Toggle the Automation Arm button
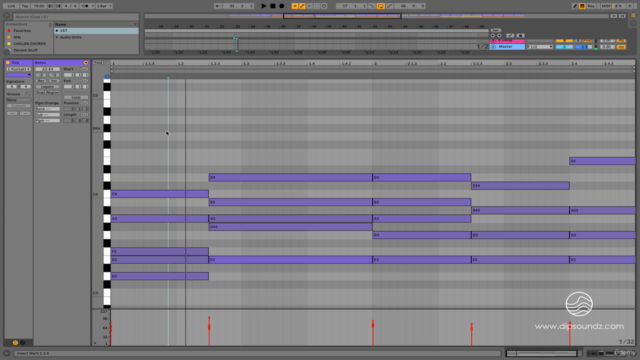Image resolution: width=640 pixels, height=360 pixels. [x=302, y=6]
